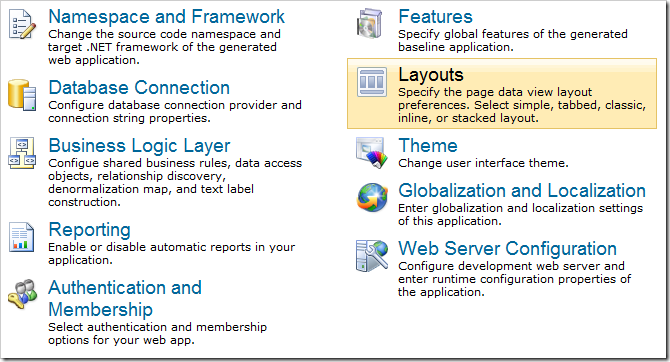Click the Authentication and Membership users icon

22,294
